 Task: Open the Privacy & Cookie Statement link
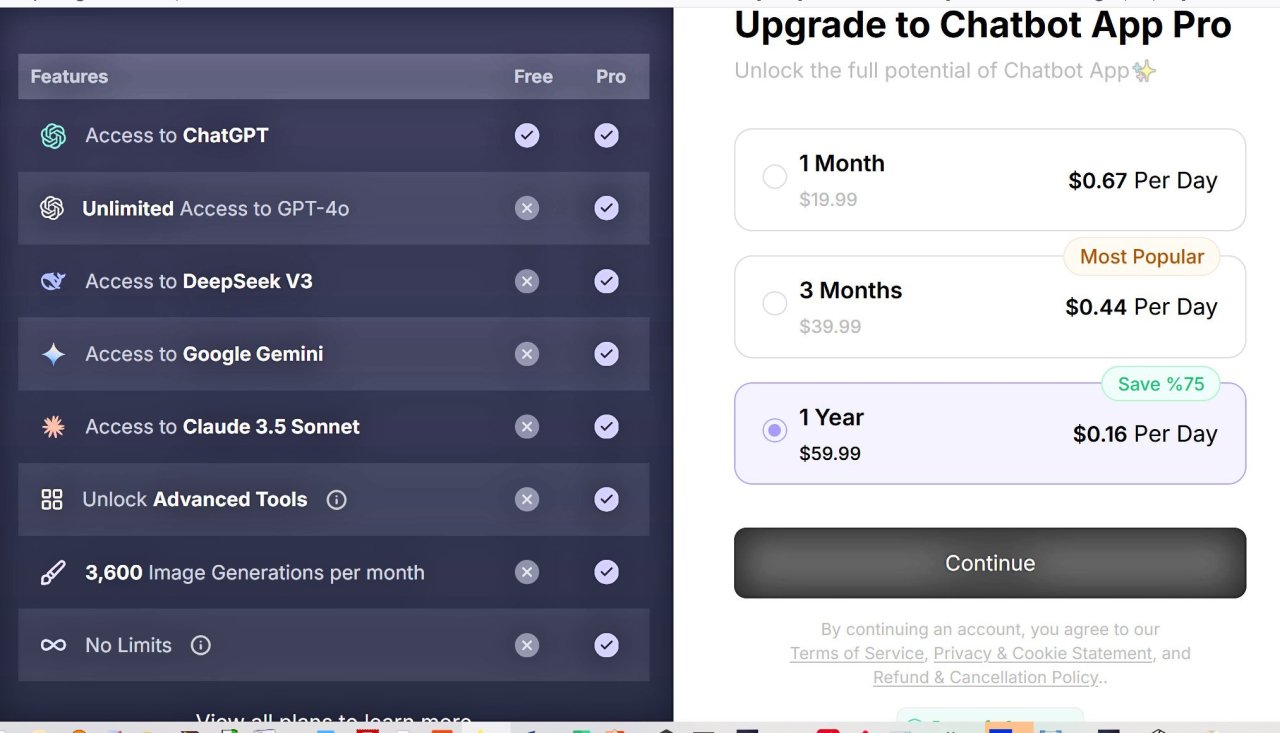(x=1042, y=653)
